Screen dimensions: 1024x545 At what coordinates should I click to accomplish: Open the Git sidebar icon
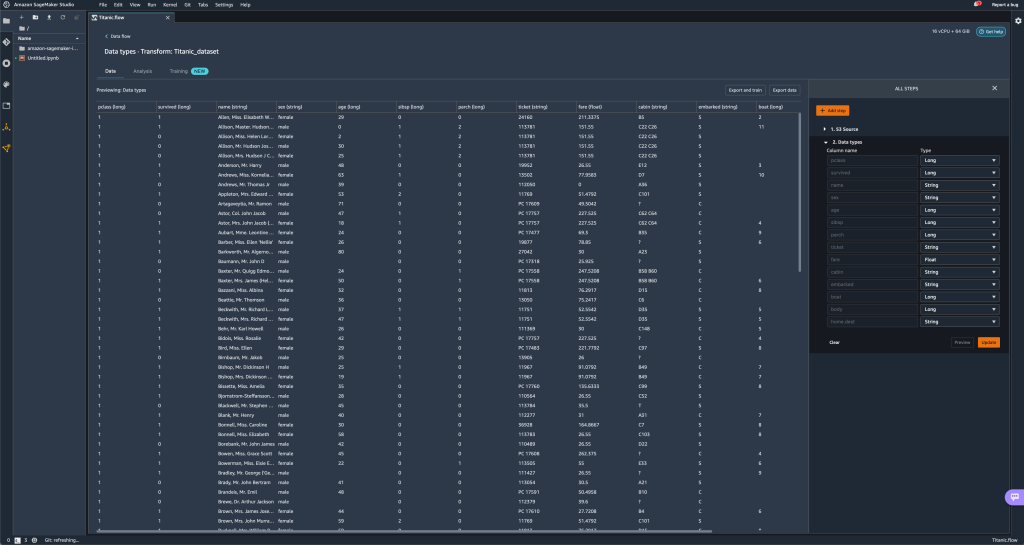[7, 42]
